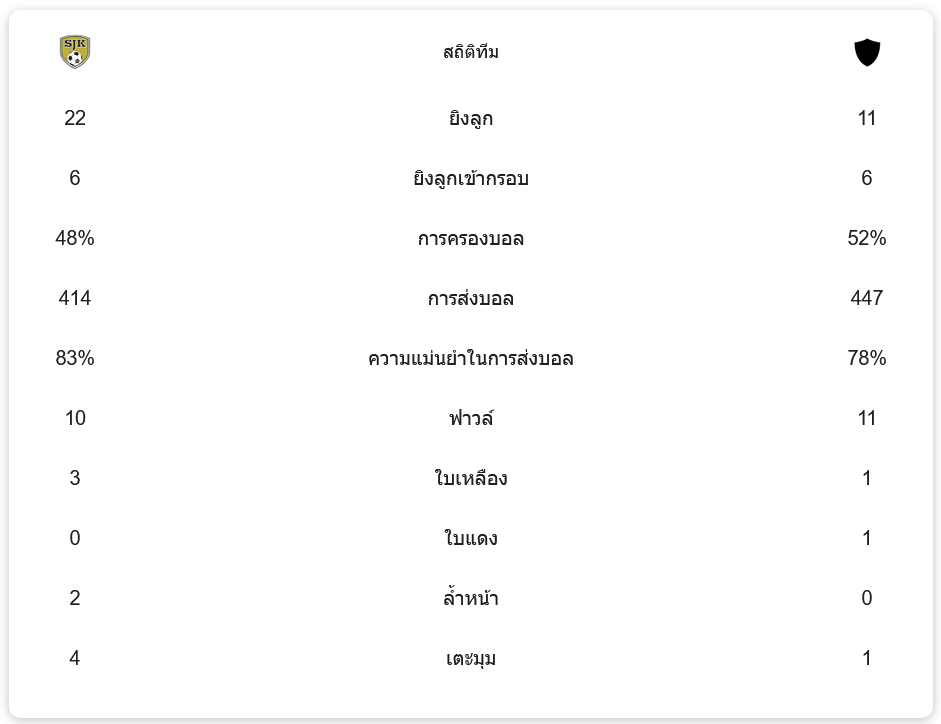The image size is (941, 724).
Task: Click the 52% possession value
Action: tap(867, 238)
